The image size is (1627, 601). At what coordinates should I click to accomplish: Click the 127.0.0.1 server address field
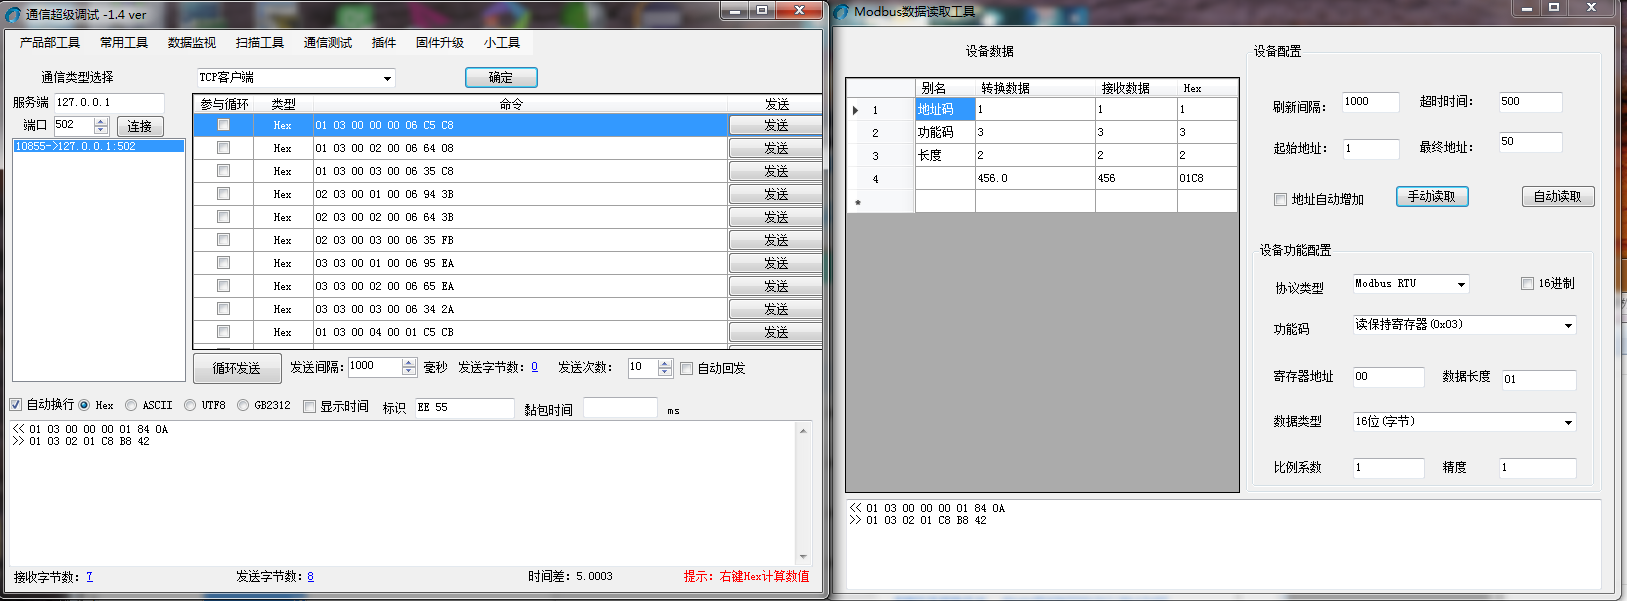(x=109, y=103)
